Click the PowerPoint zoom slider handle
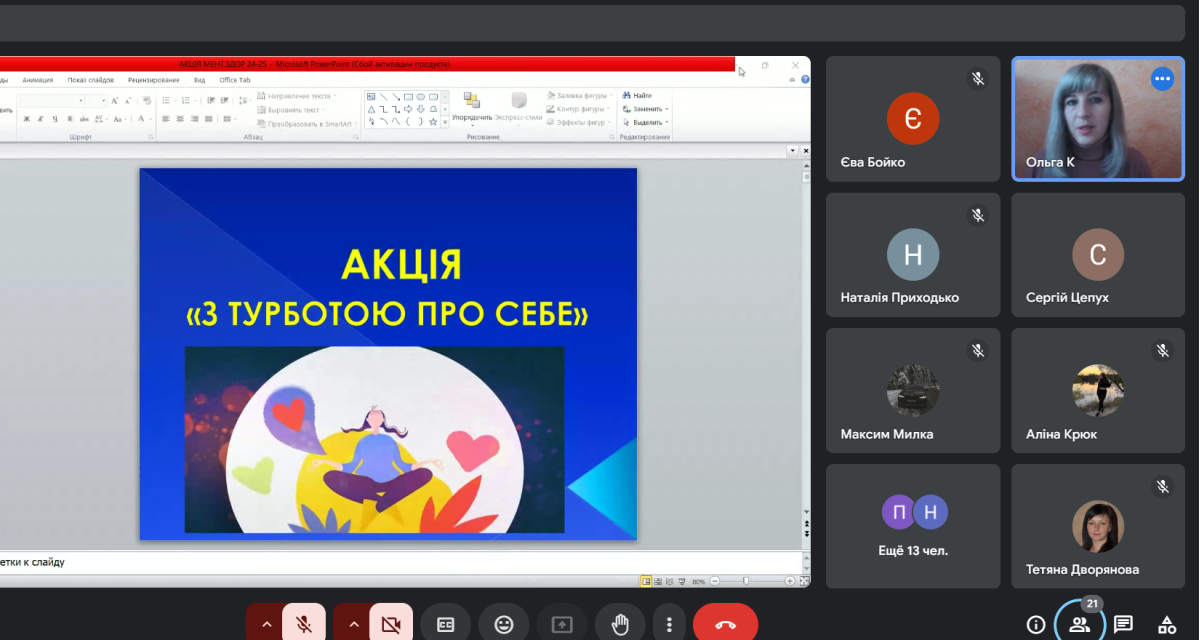The image size is (1200, 640). (x=746, y=581)
